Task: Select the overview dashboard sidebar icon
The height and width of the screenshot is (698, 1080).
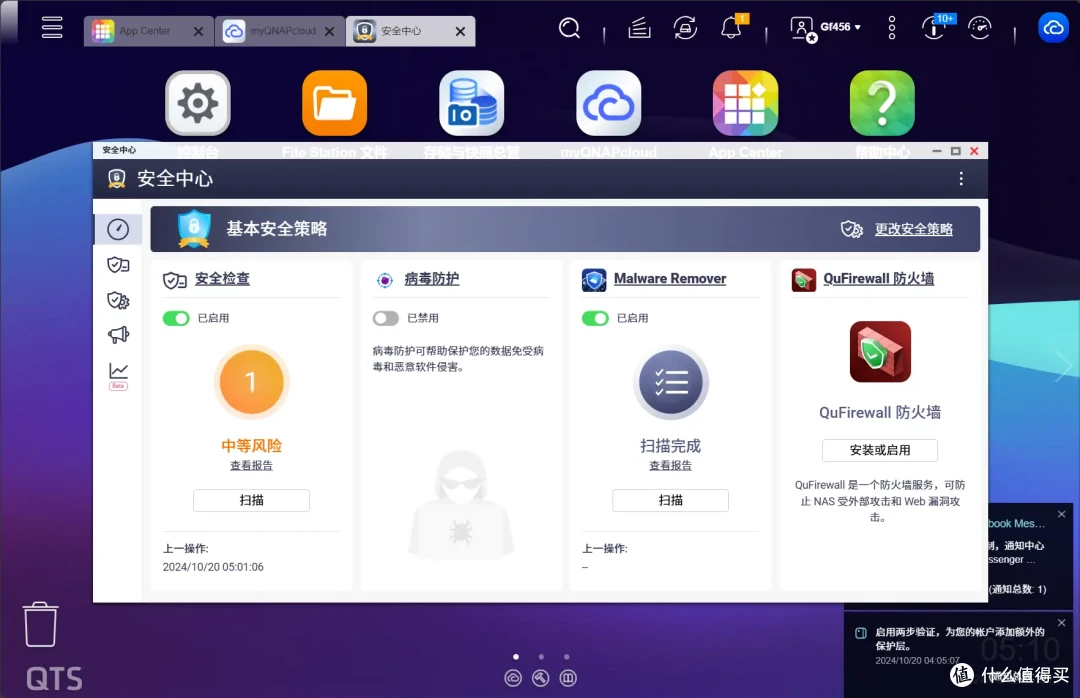Action: (x=118, y=229)
